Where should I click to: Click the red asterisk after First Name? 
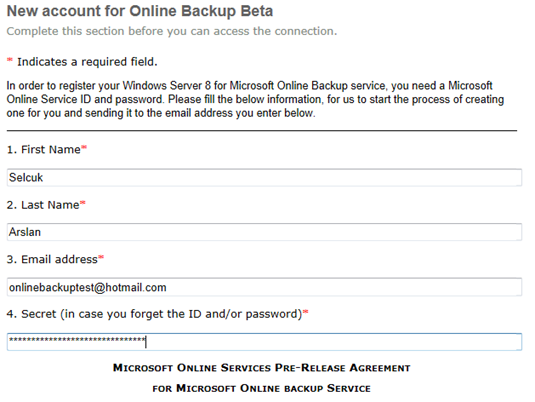pyautogui.click(x=84, y=147)
